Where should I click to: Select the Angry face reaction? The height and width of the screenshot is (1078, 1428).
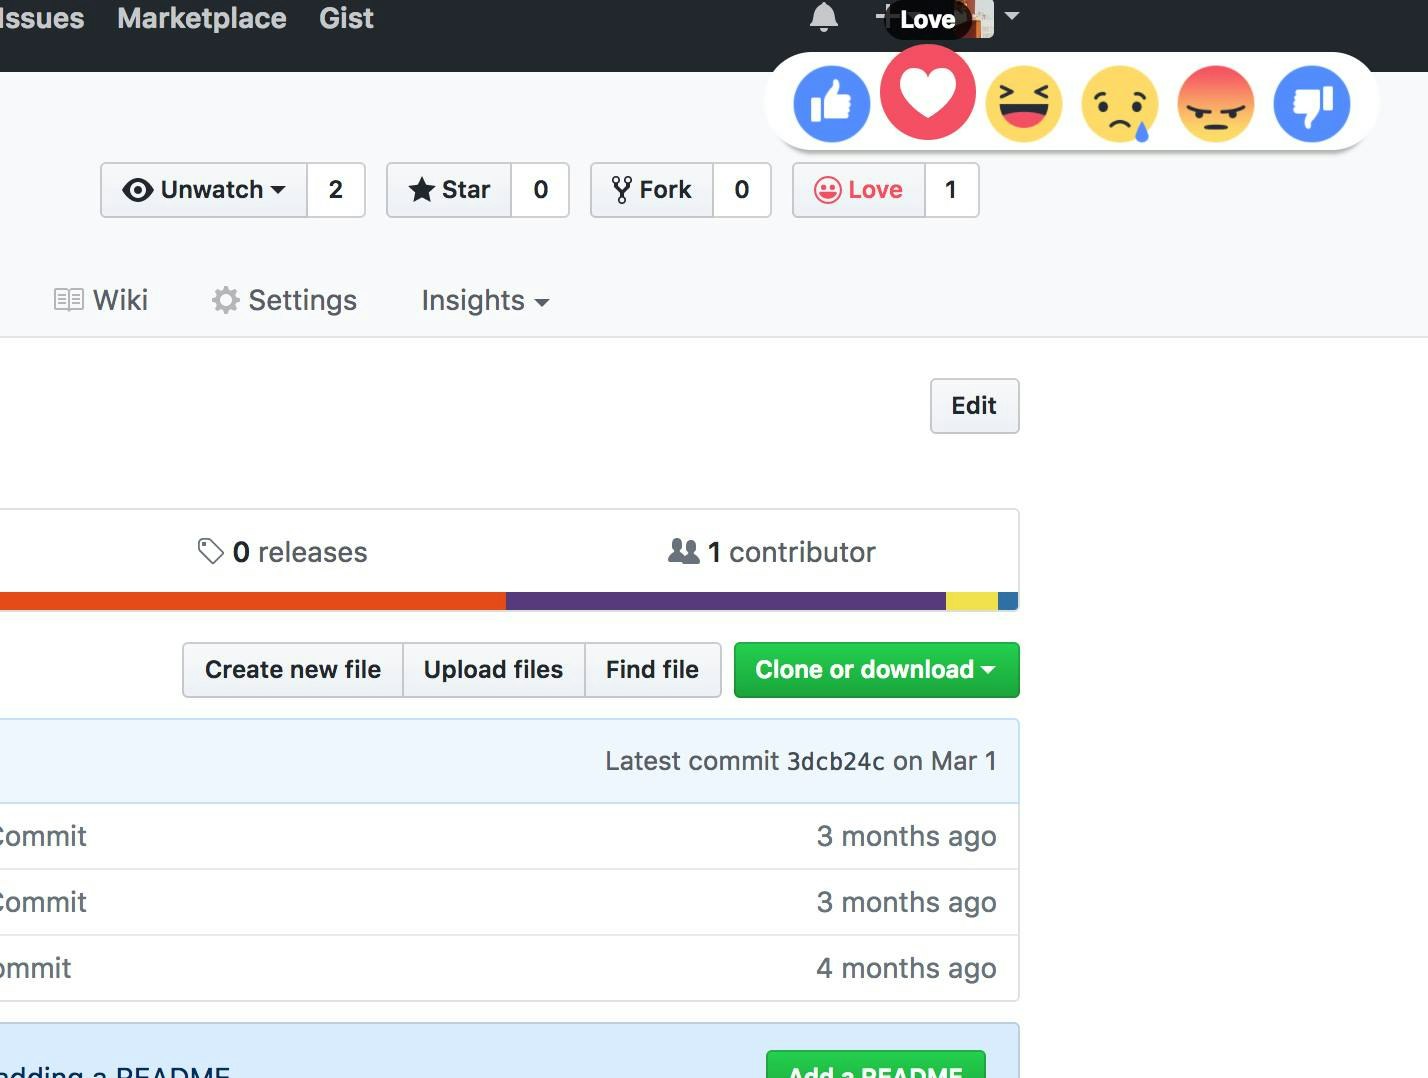1215,103
